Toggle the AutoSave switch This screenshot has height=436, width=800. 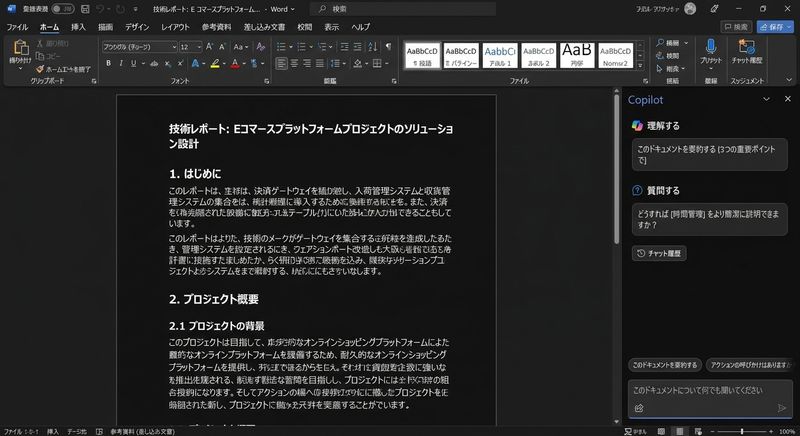tap(63, 9)
